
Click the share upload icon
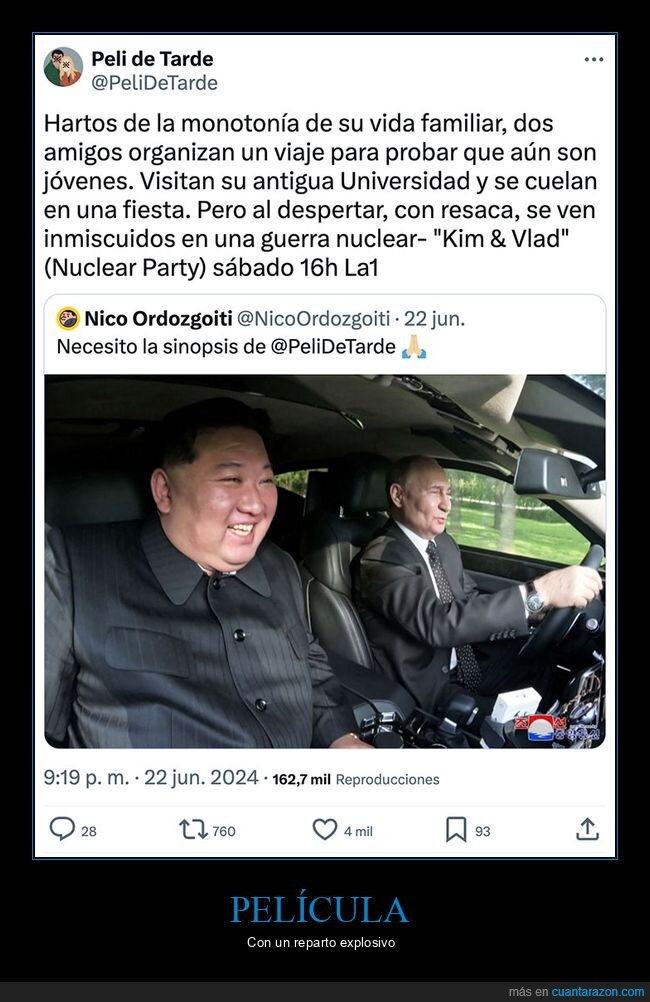[587, 829]
